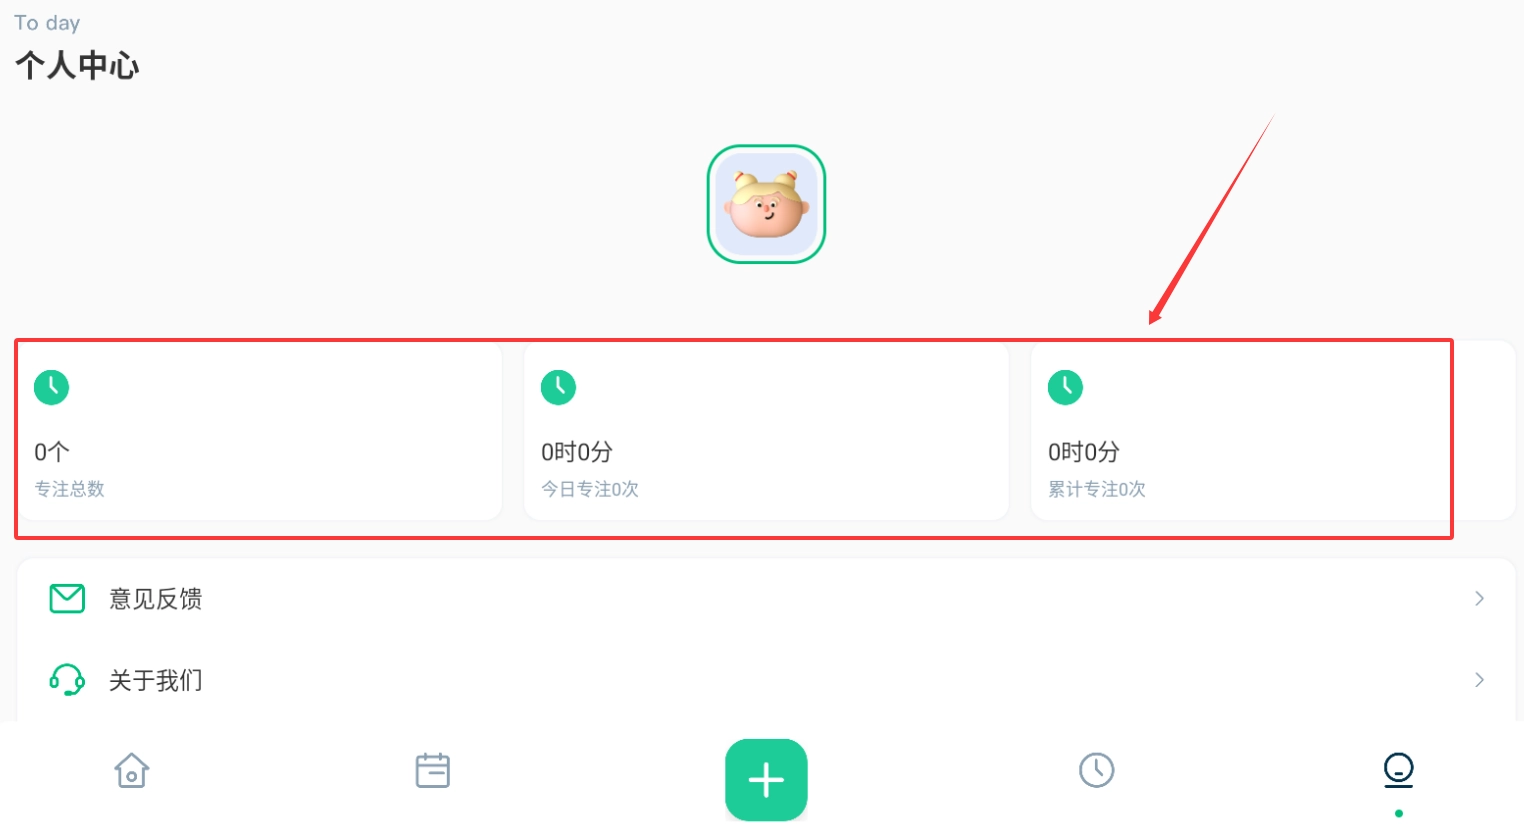The width and height of the screenshot is (1524, 828).
Task: Tap the green plus add button
Action: [766, 780]
